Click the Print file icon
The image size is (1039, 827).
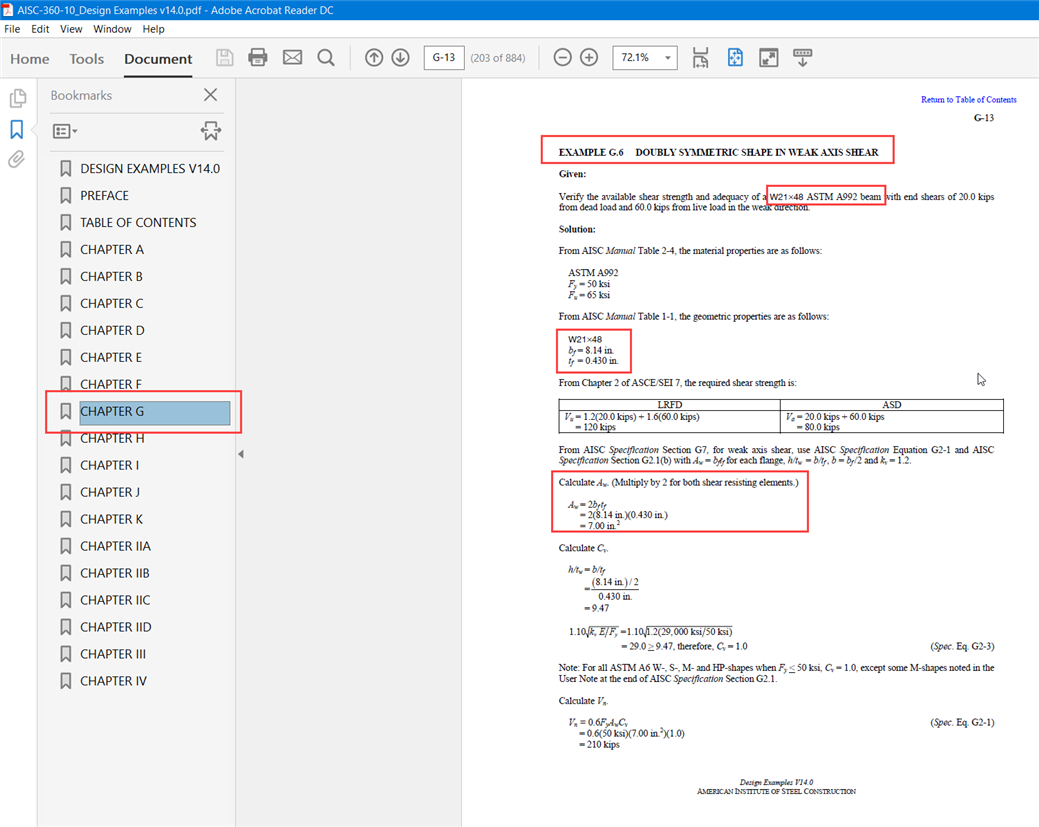click(258, 58)
